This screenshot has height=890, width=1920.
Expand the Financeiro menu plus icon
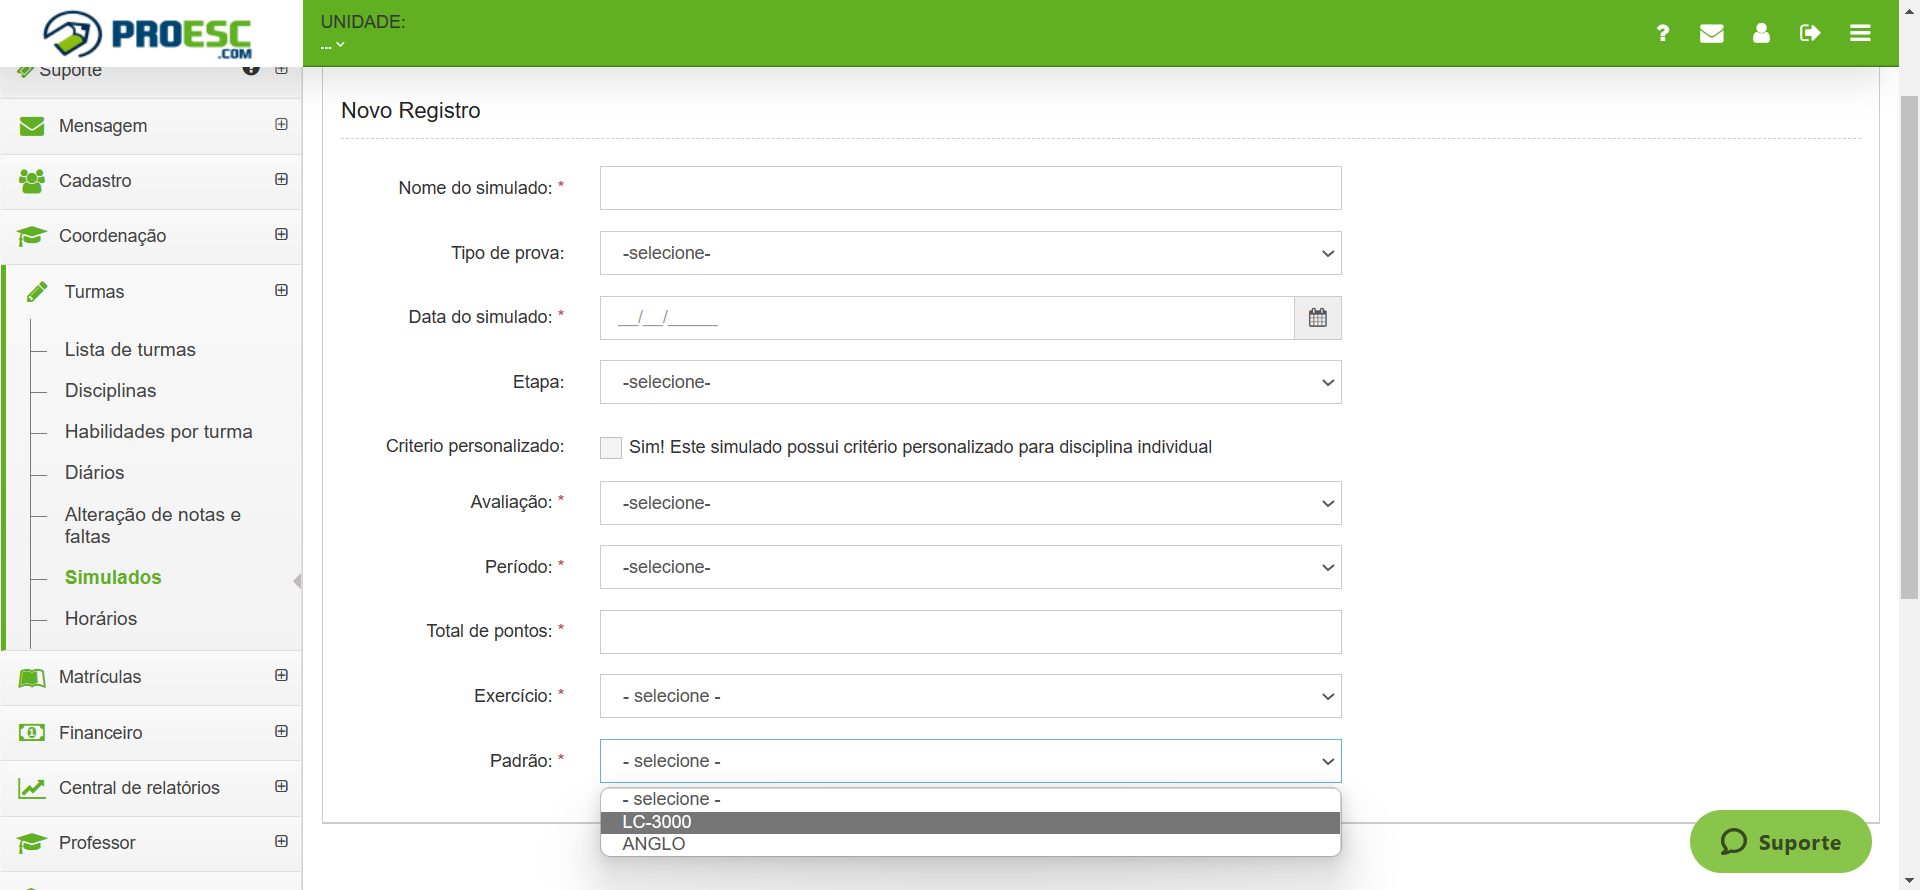click(x=281, y=731)
